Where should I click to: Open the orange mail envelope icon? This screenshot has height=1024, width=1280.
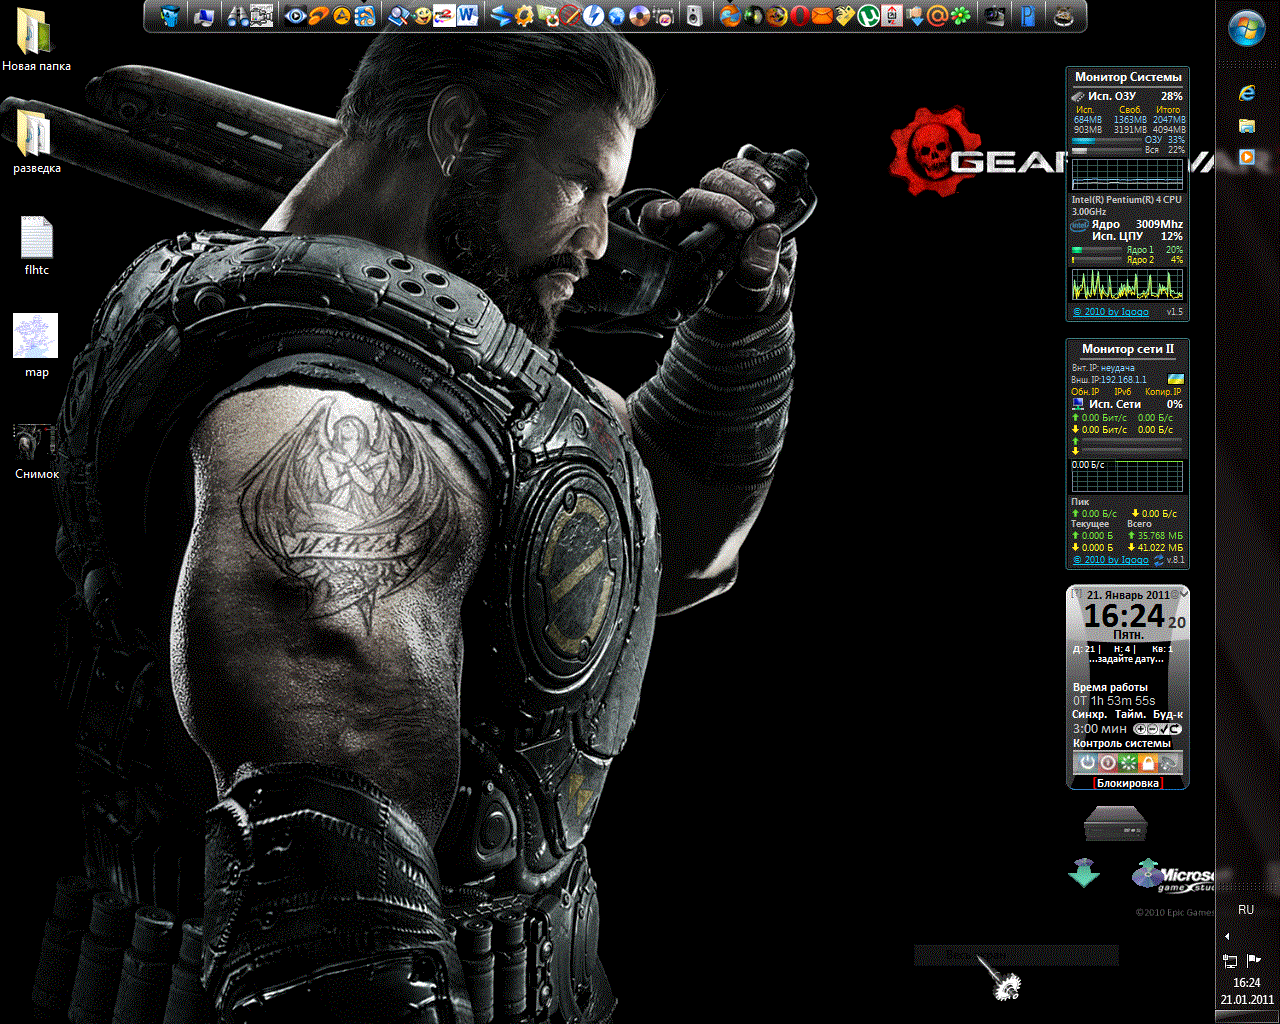822,16
